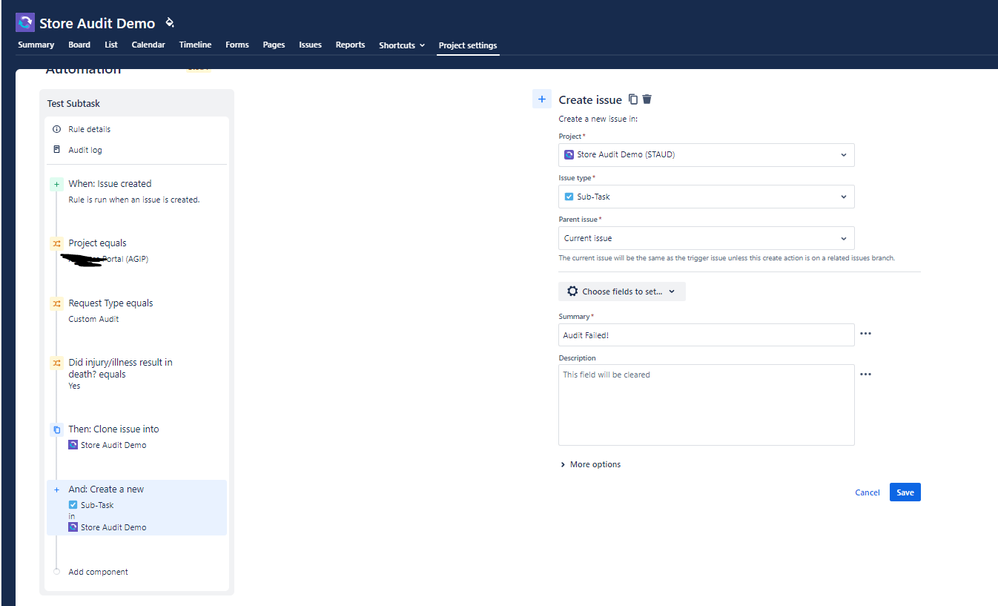
Task: Save the Create issue action
Action: point(905,492)
